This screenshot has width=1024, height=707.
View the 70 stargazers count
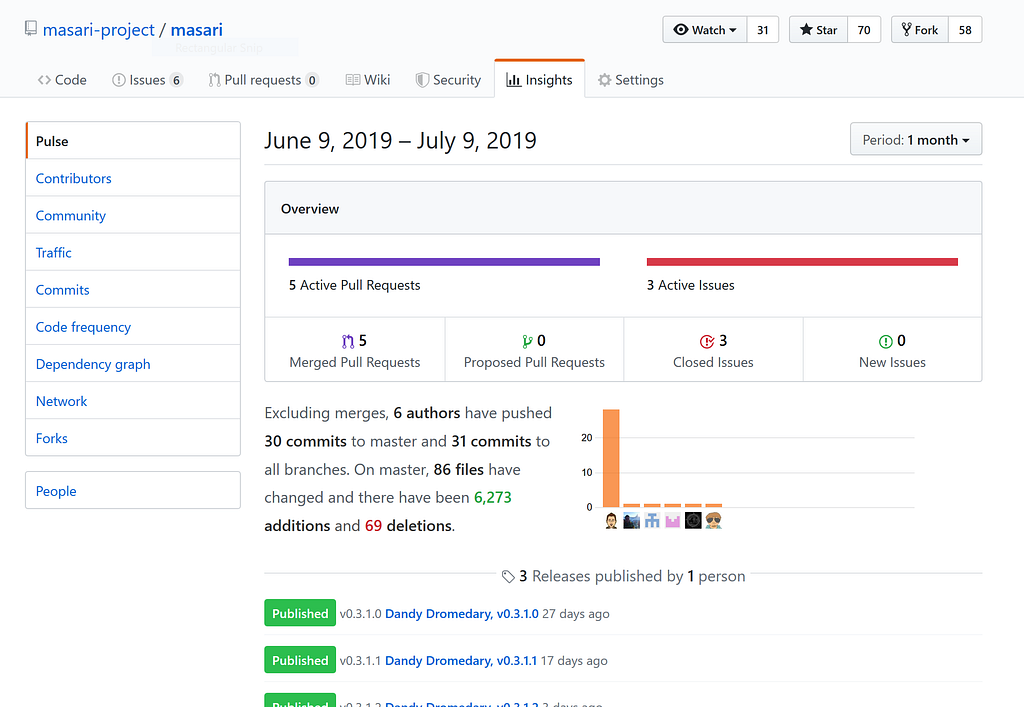tap(864, 29)
